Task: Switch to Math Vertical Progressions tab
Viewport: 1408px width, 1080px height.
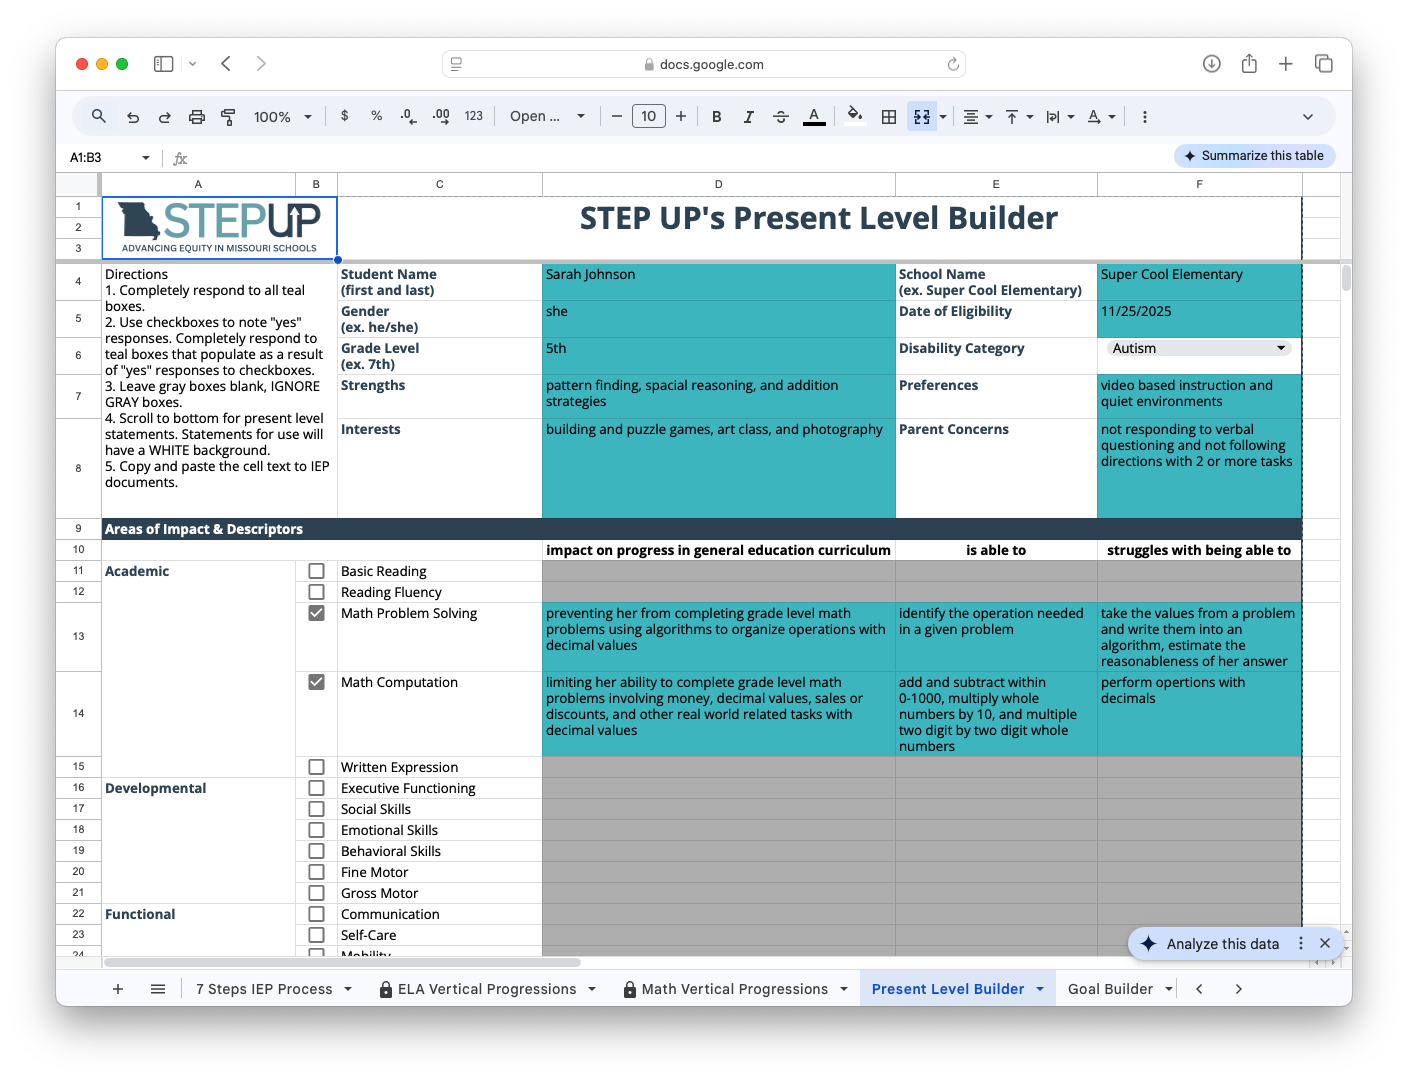Action: 734,989
